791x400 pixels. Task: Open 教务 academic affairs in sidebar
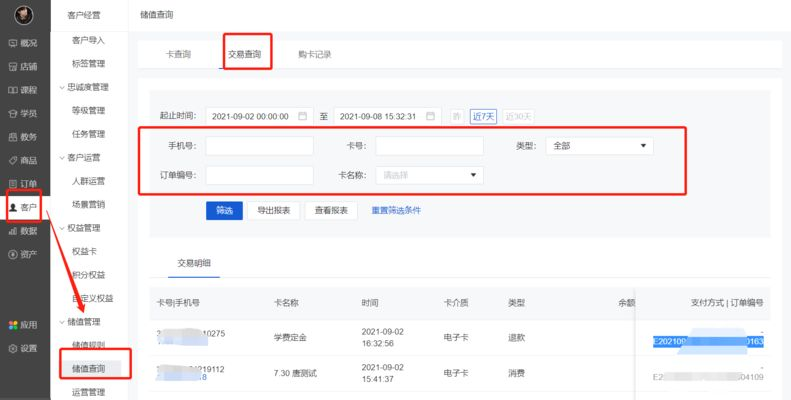[23, 137]
